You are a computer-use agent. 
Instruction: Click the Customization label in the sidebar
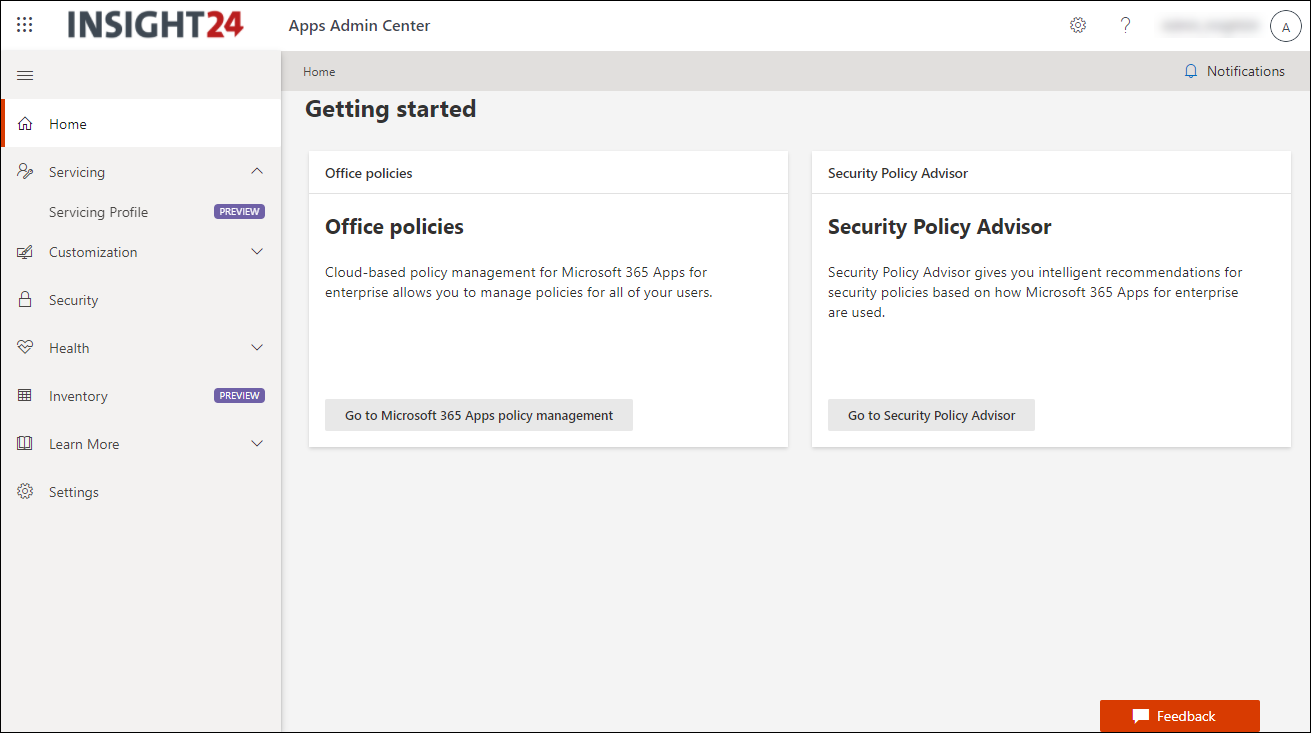coord(93,252)
